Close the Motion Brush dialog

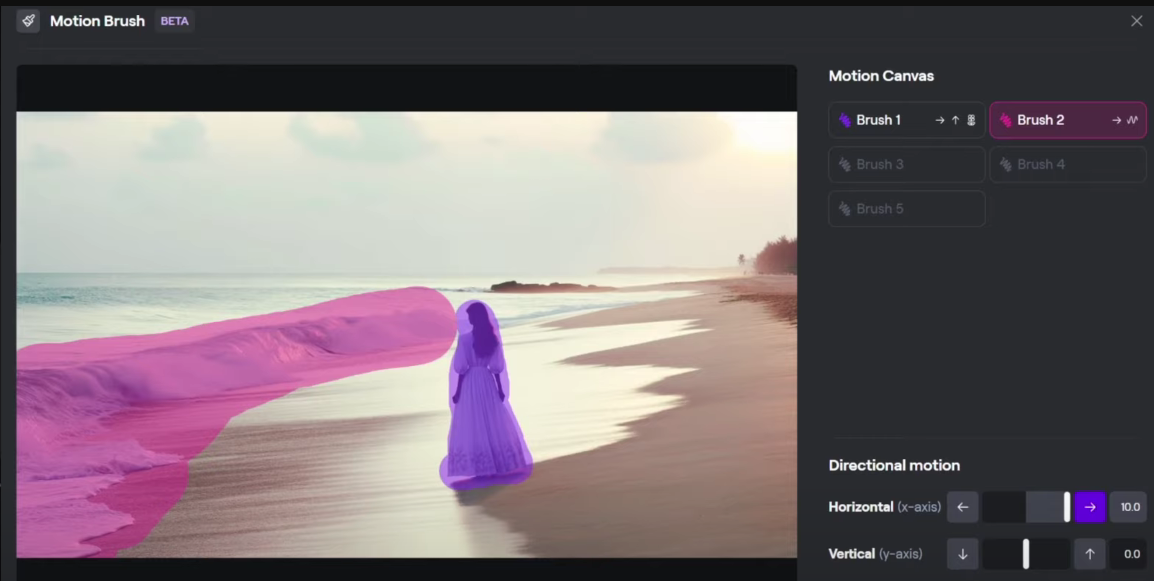point(1136,21)
